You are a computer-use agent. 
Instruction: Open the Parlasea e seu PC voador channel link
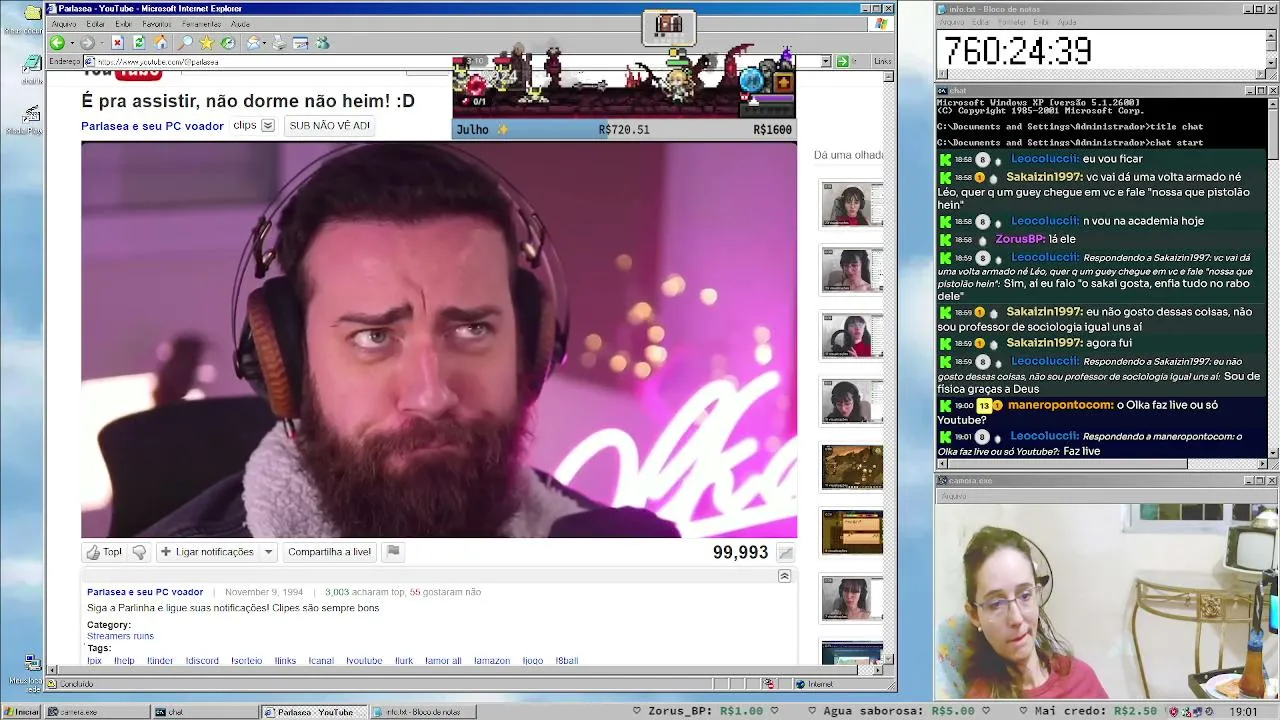152,126
